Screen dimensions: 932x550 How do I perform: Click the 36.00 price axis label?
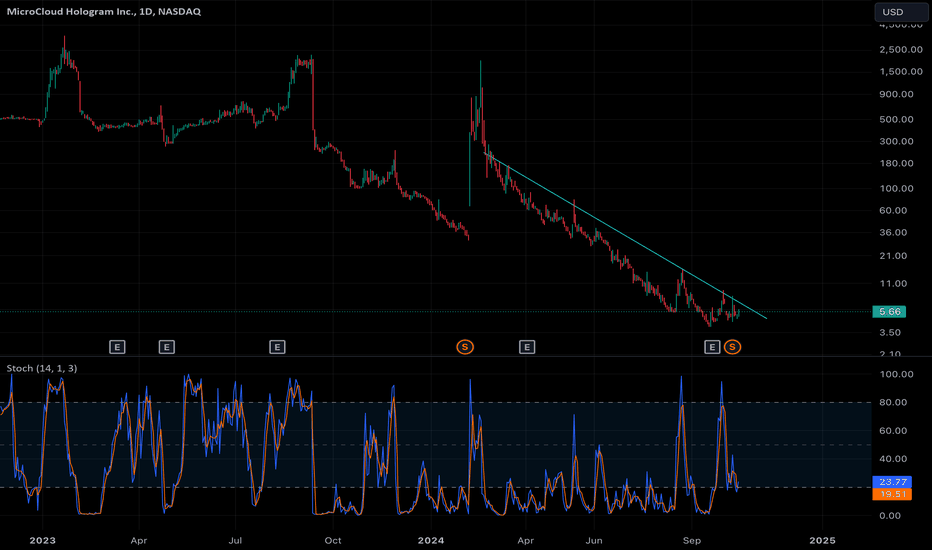893,232
